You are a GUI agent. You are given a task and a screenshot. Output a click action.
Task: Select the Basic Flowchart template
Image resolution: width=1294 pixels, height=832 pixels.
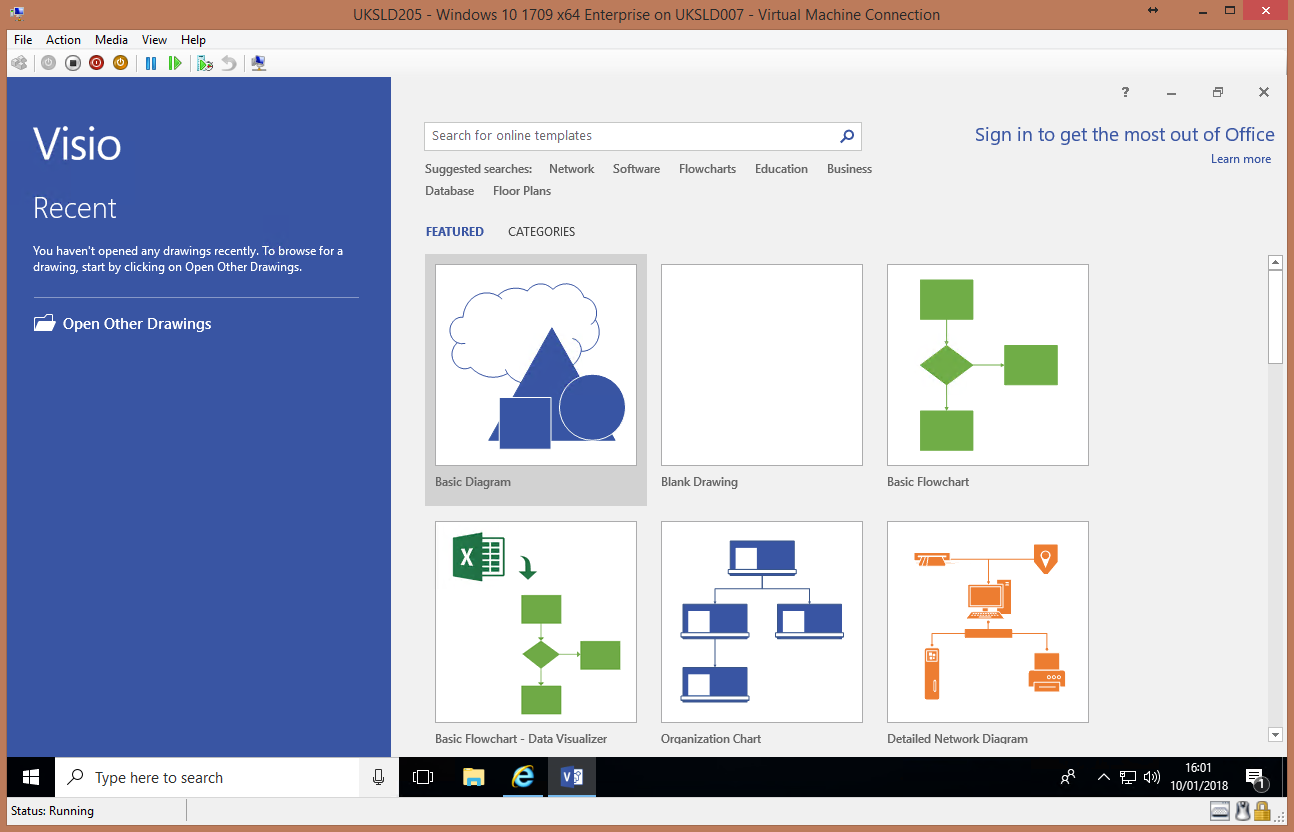point(988,379)
